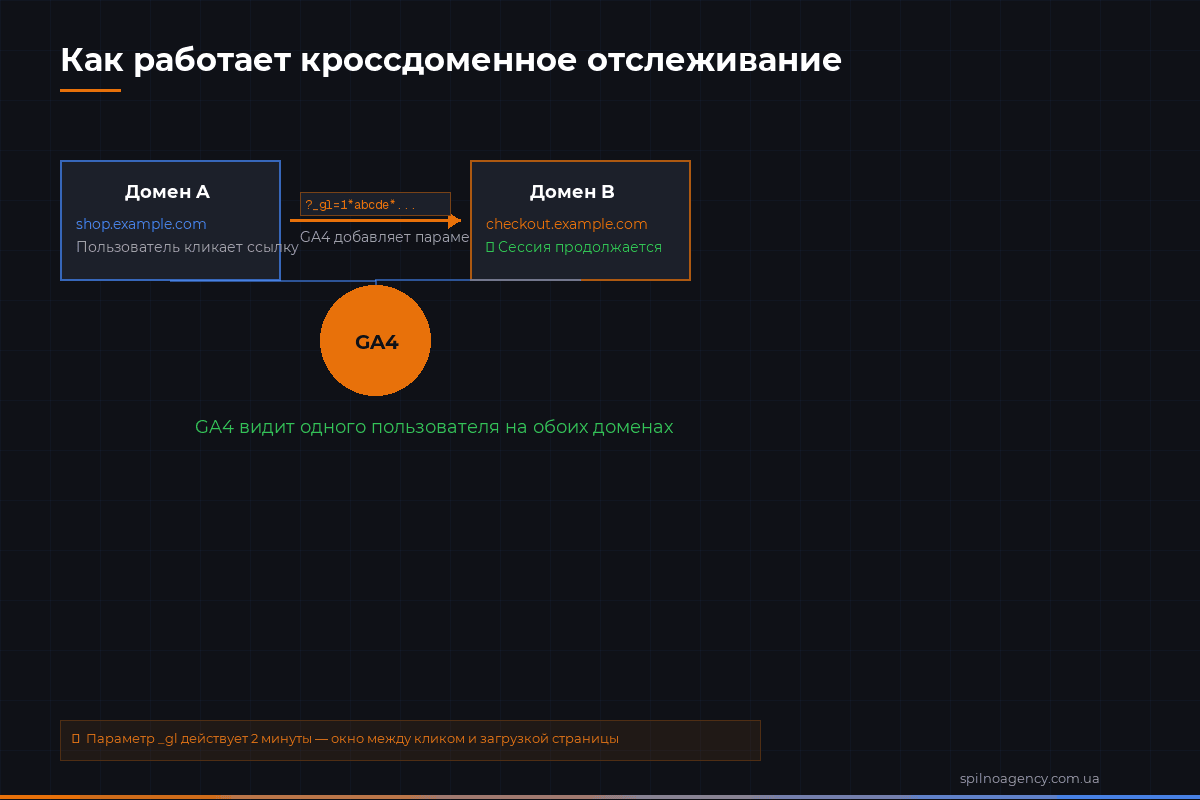Image resolution: width=1200 pixels, height=800 pixels.
Task: Click "Пользователь кликает ссылку" text
Action: tap(187, 247)
